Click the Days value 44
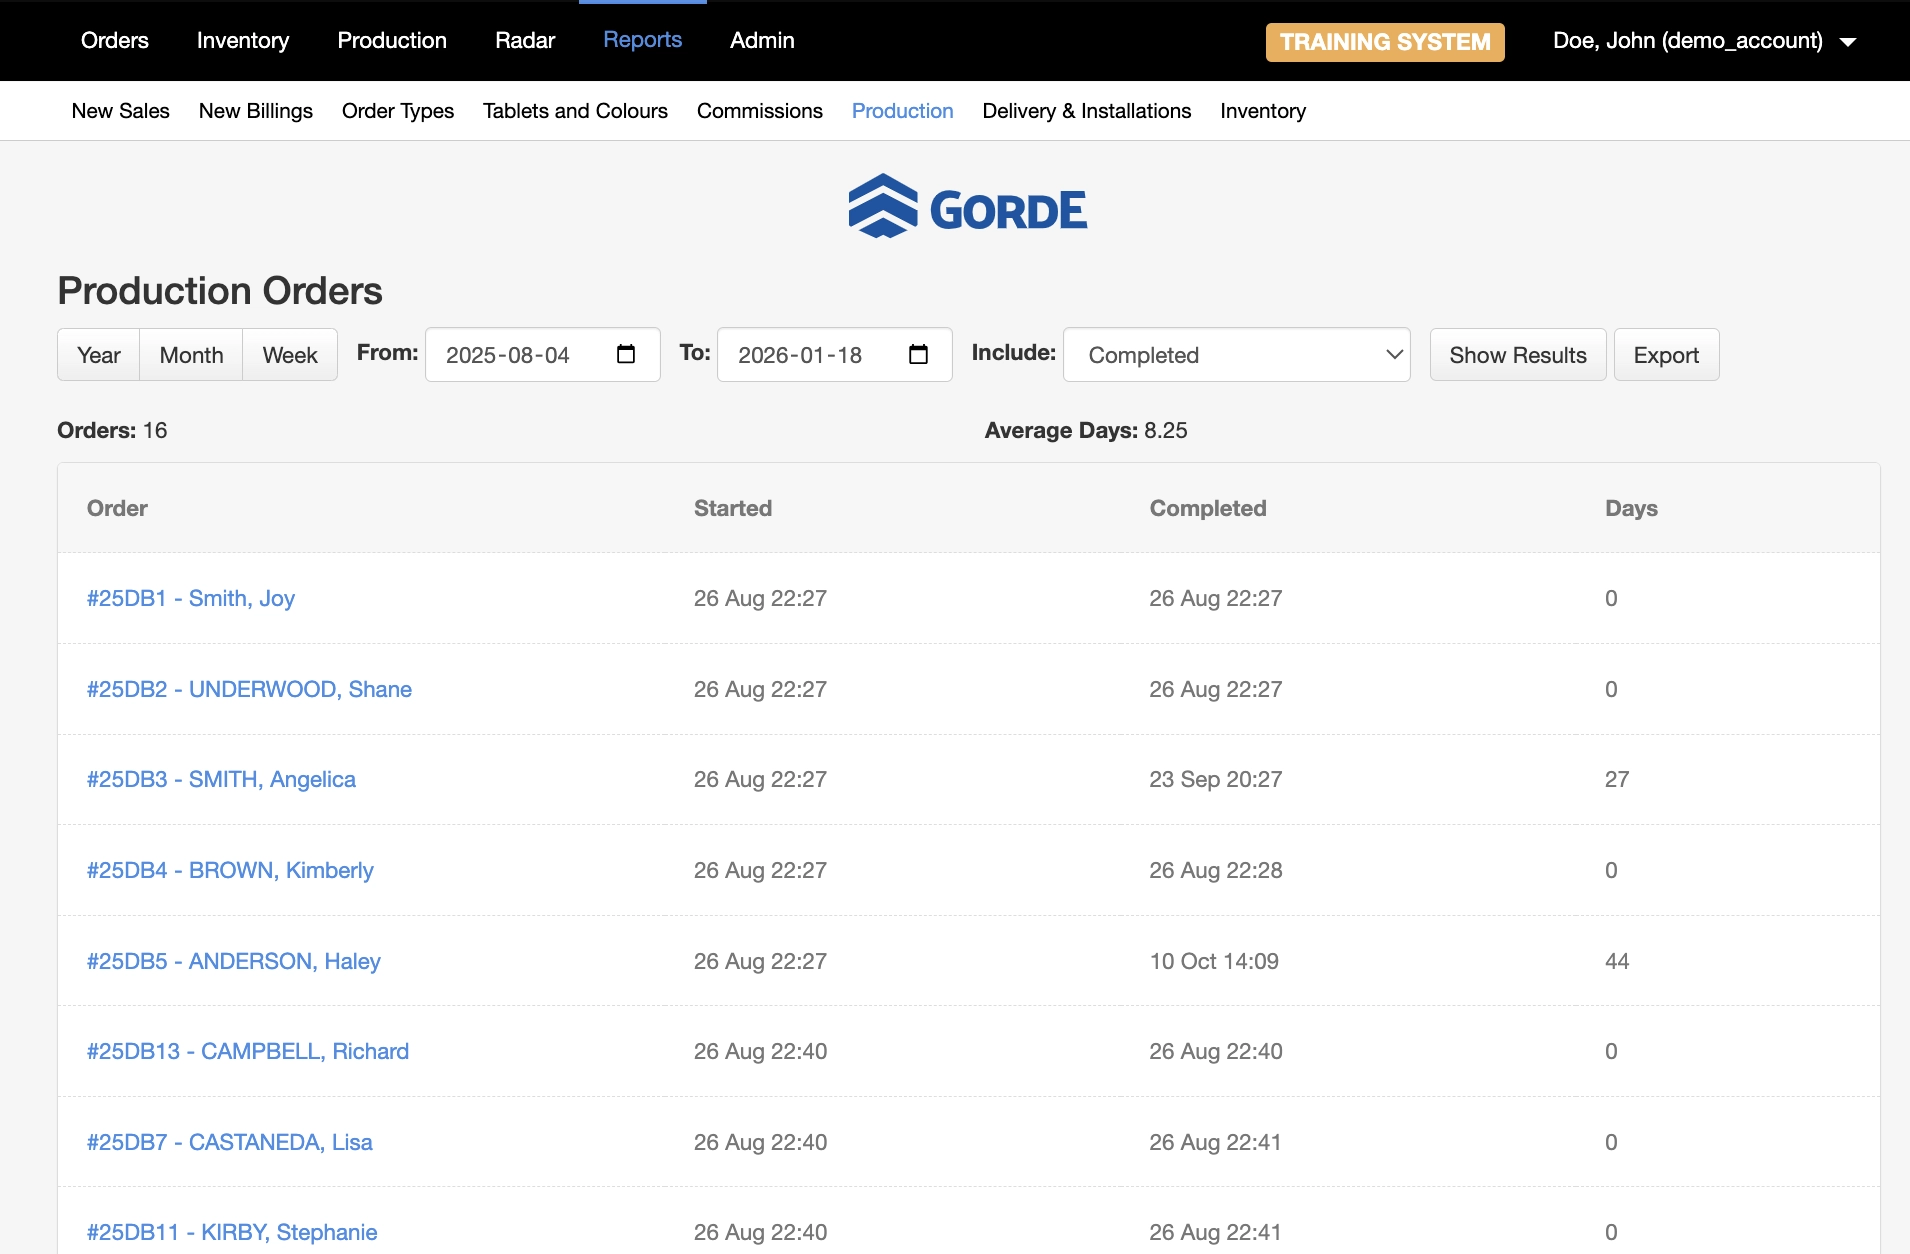 click(x=1617, y=961)
